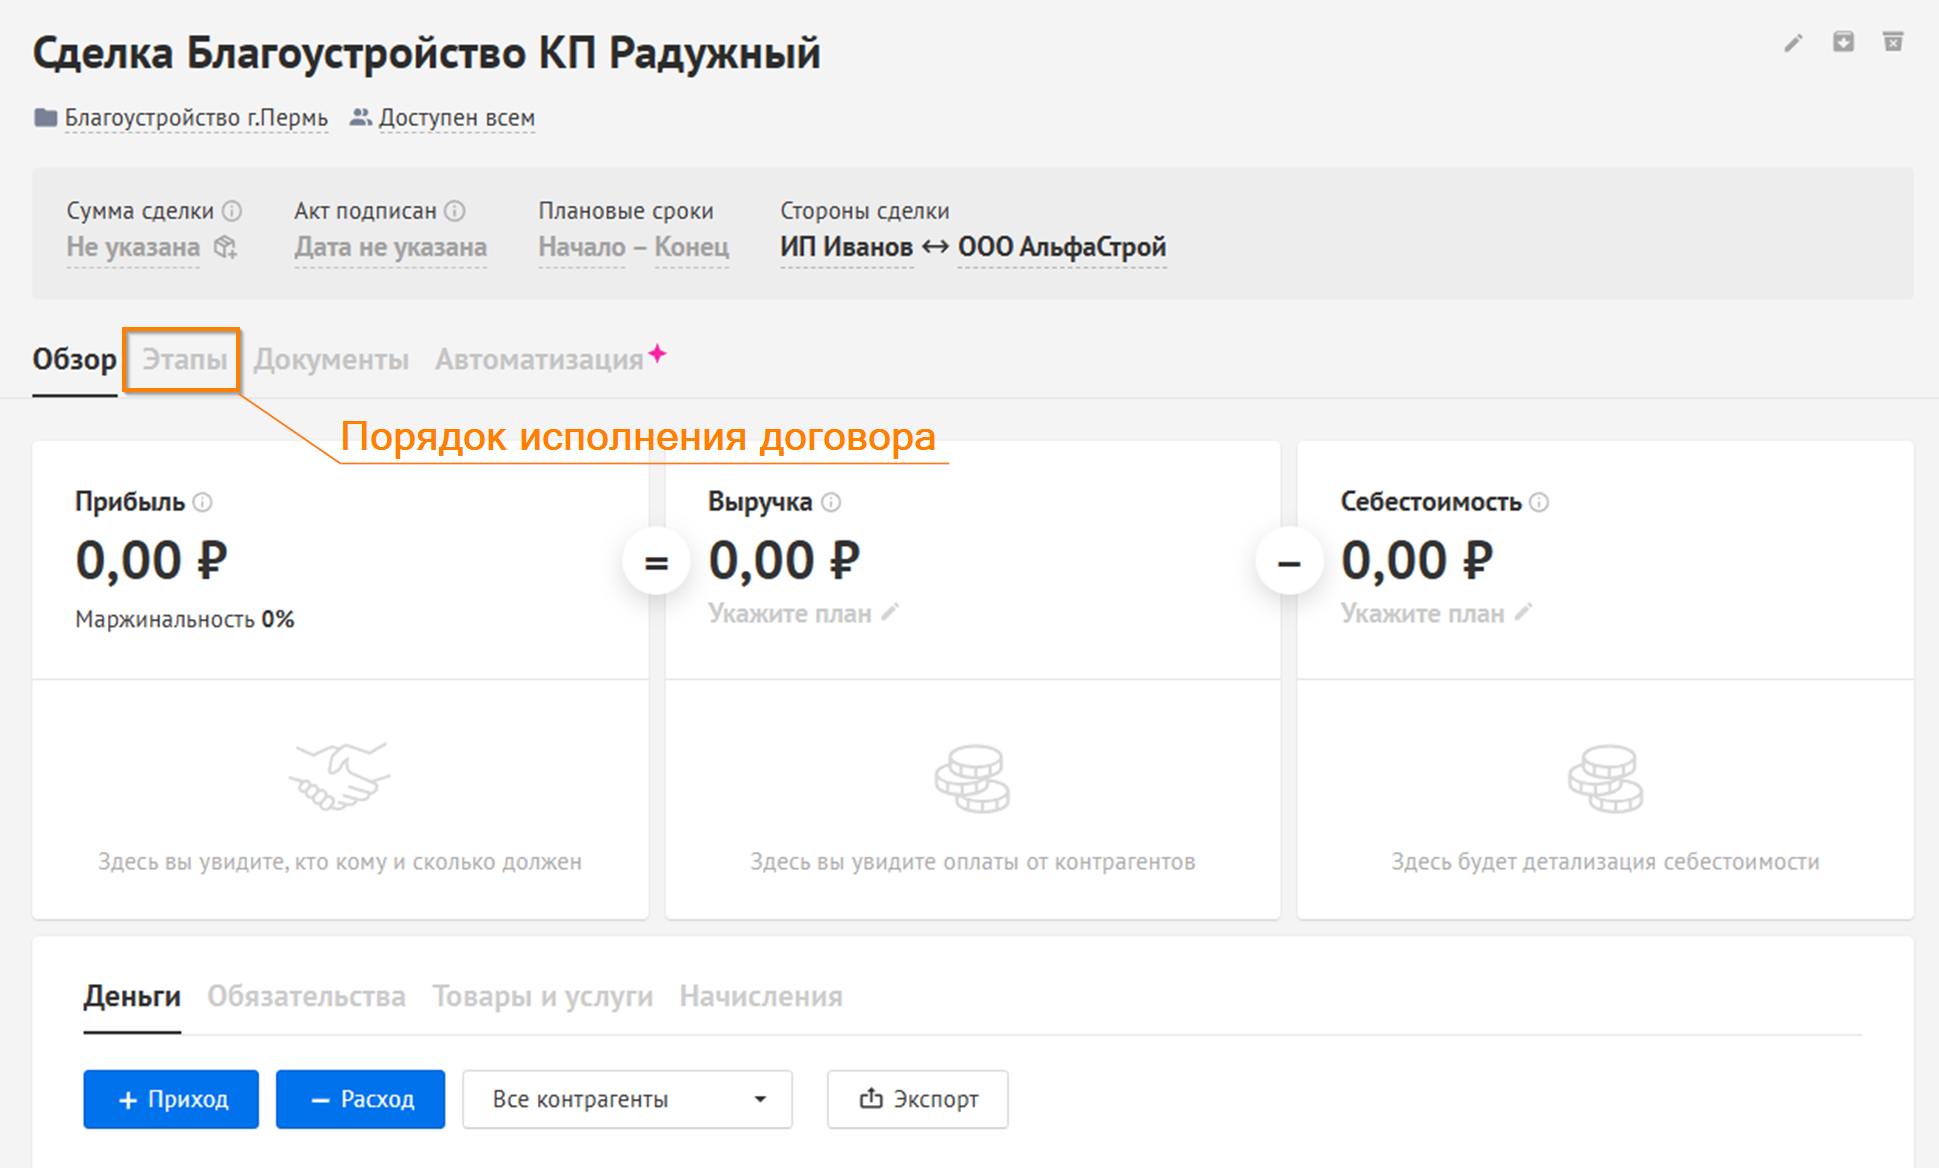
Task: Click info icon next to Себестоимость
Action: pos(1539,502)
